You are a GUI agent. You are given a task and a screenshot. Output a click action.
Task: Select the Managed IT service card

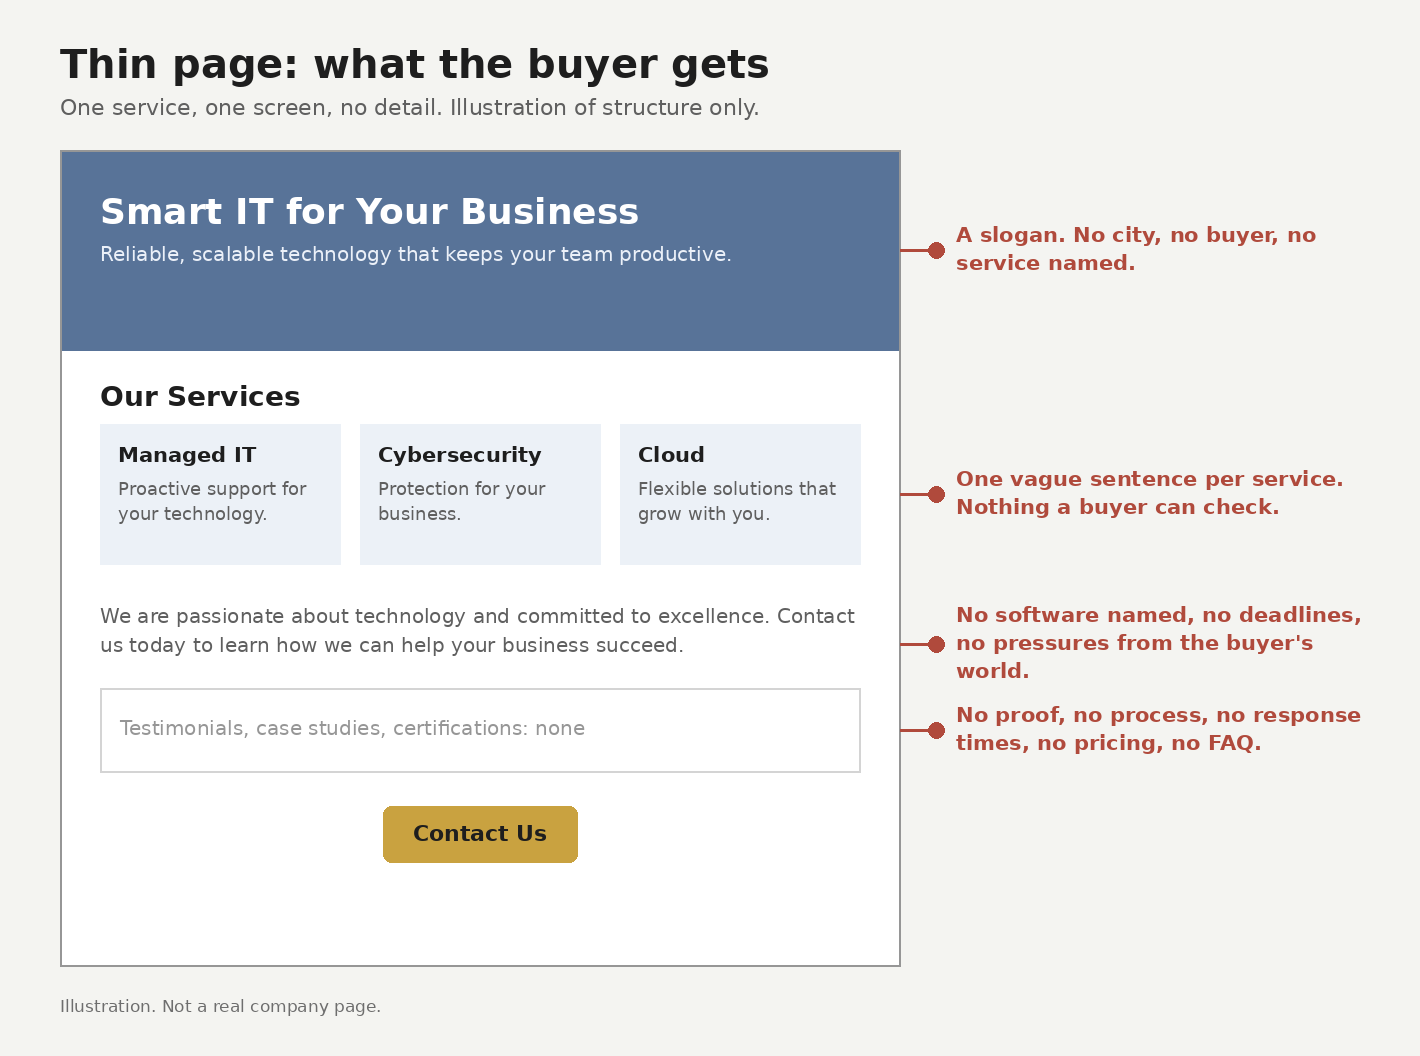pyautogui.click(x=220, y=494)
